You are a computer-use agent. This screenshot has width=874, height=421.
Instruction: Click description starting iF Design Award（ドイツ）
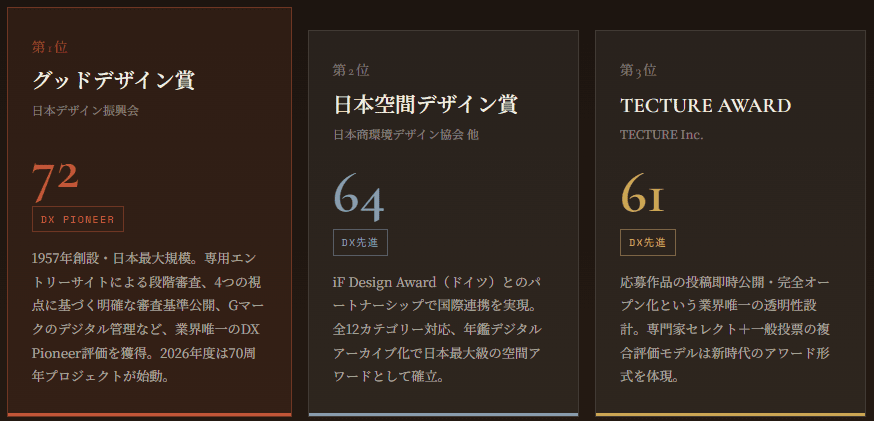pyautogui.click(x=437, y=329)
